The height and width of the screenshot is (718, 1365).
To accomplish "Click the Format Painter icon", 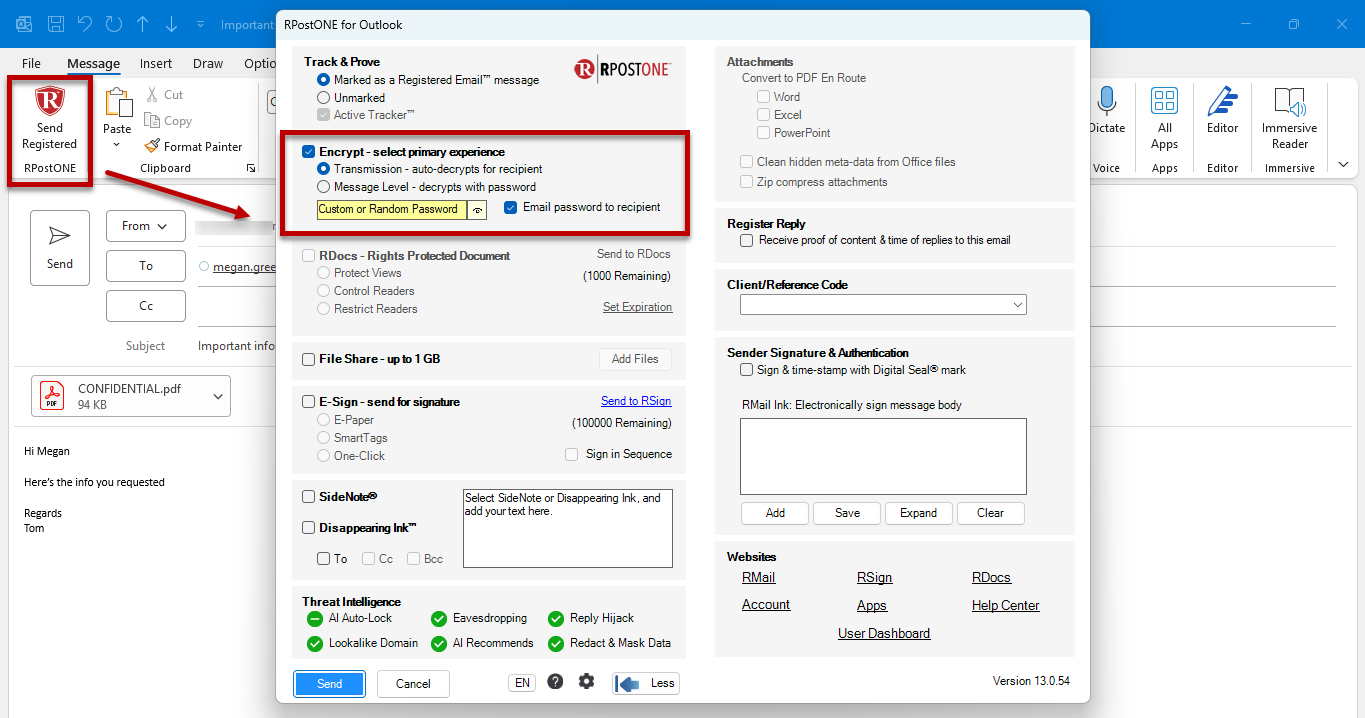I will (152, 146).
